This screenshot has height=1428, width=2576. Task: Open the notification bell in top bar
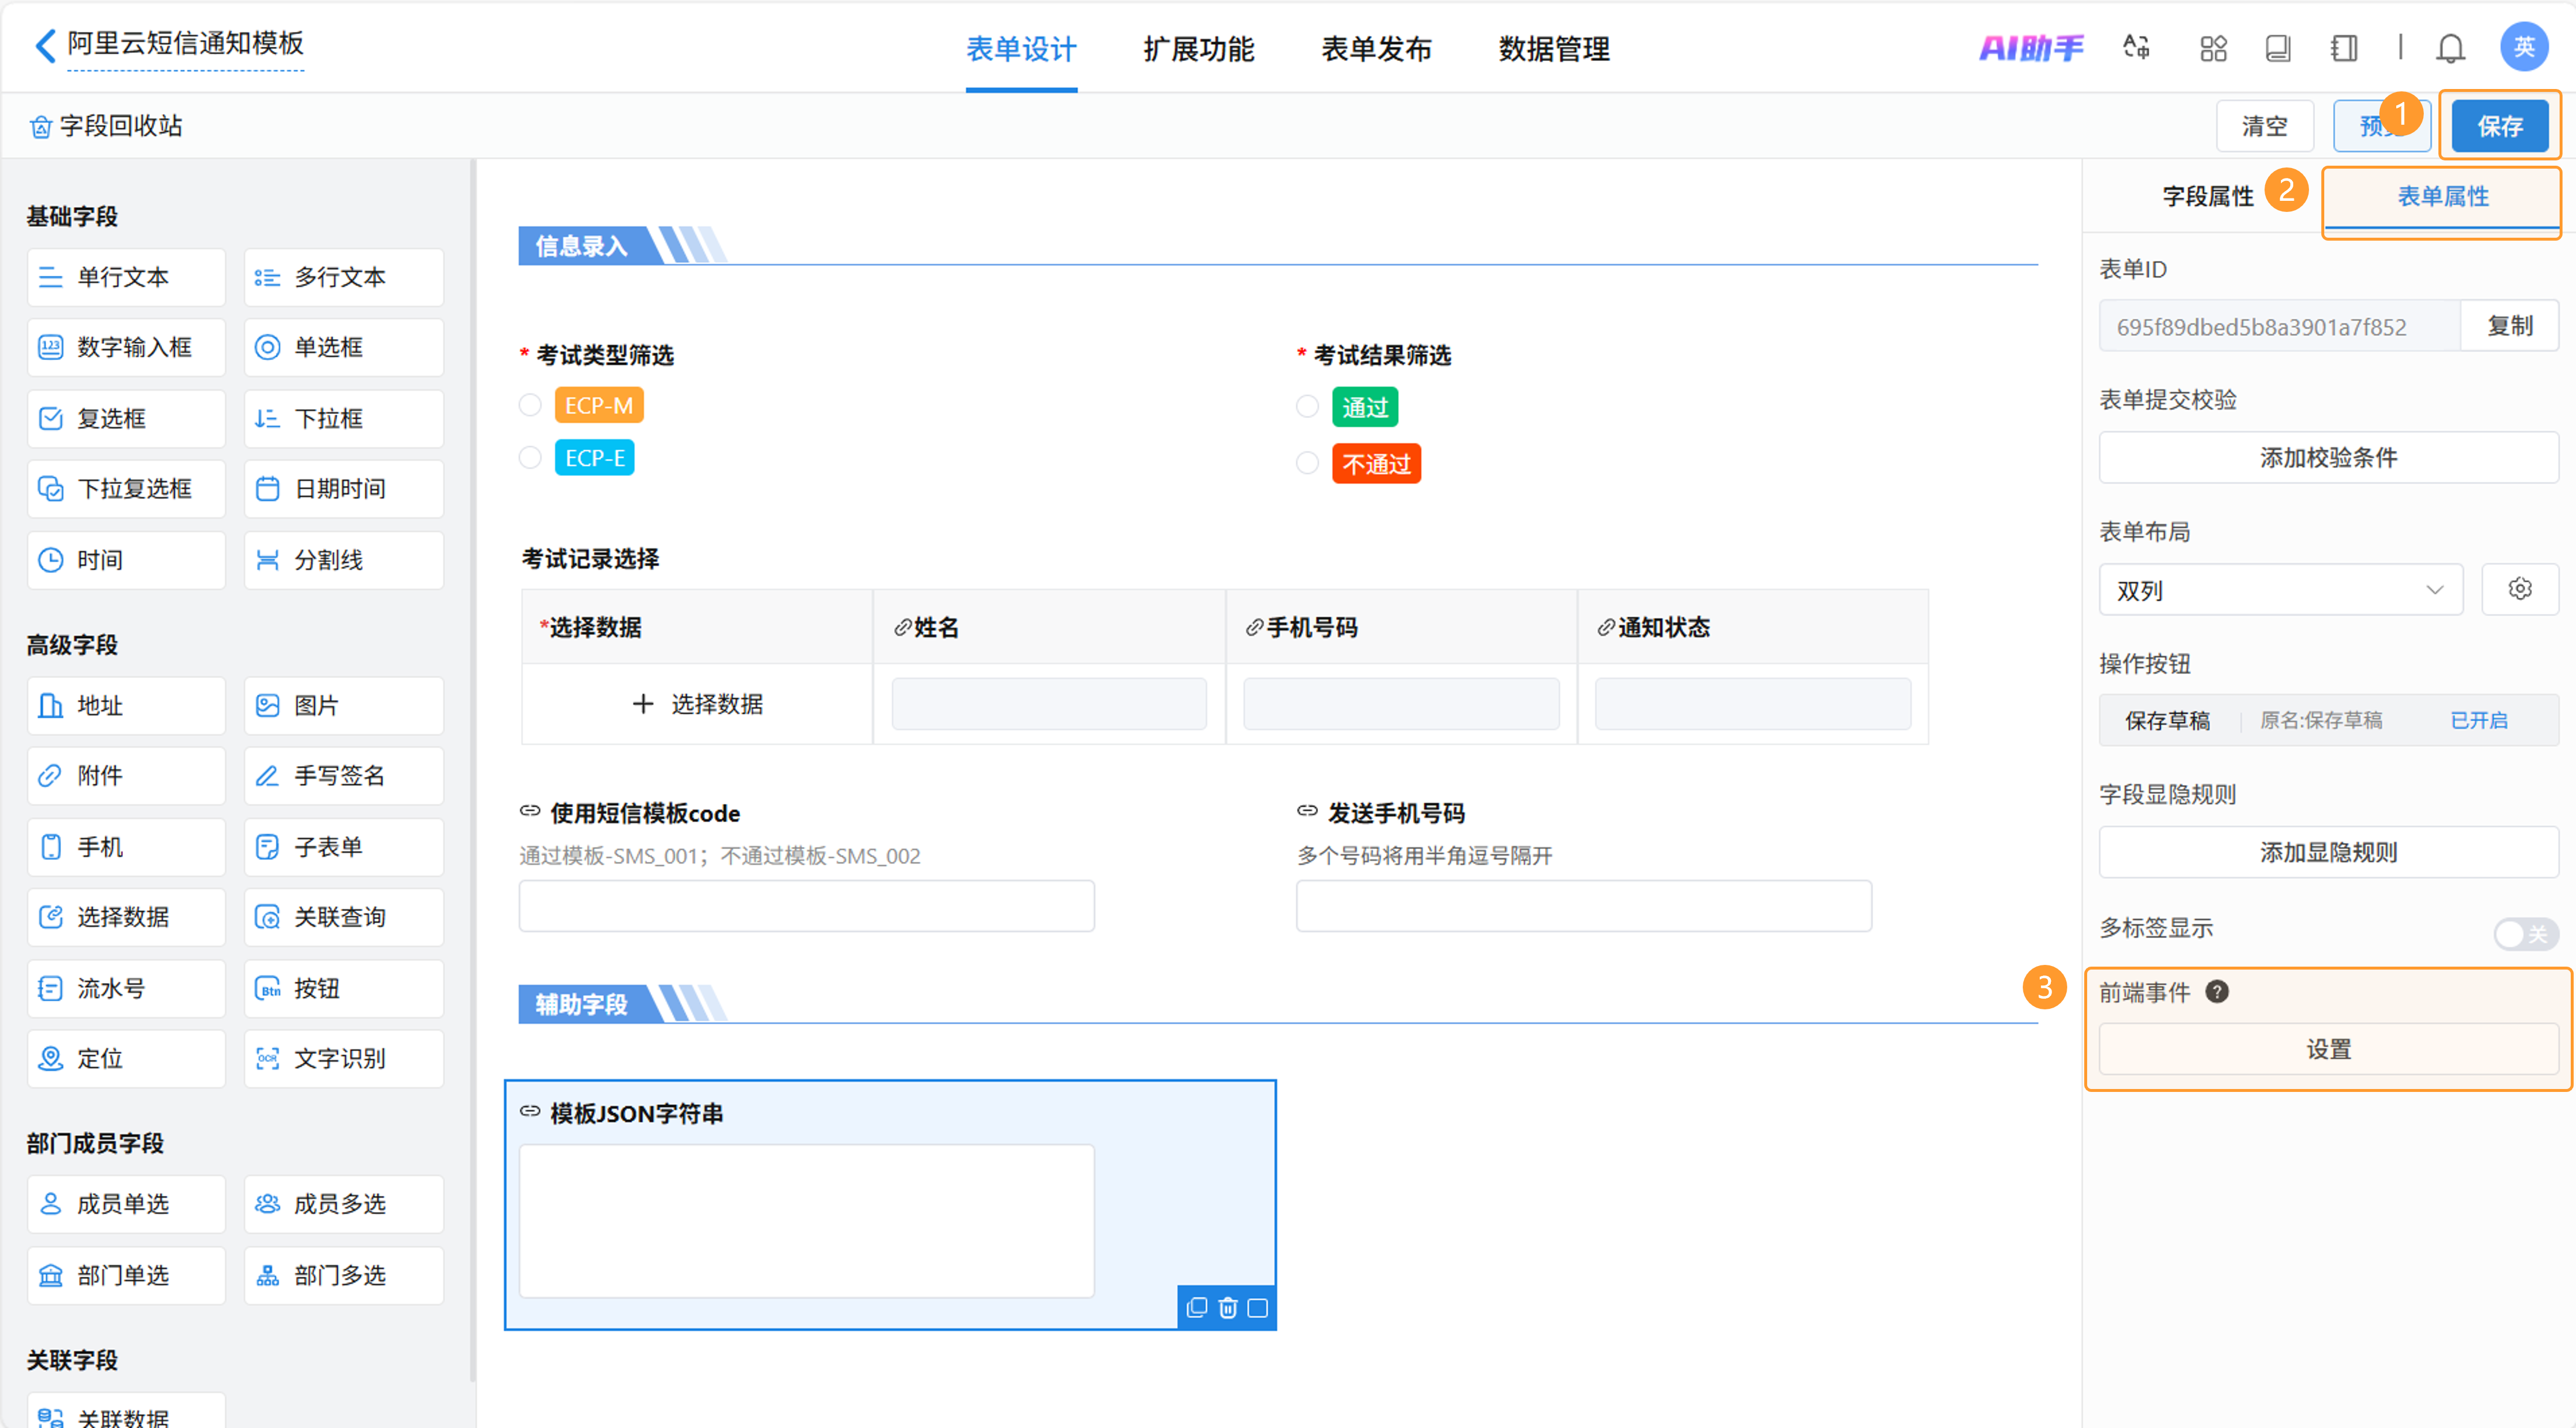click(2451, 47)
